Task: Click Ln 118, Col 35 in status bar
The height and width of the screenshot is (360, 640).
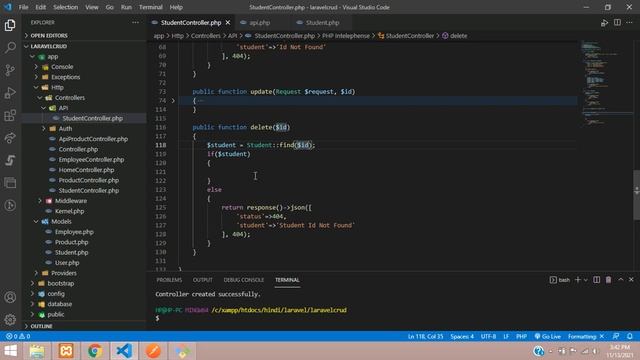Action: coord(425,336)
